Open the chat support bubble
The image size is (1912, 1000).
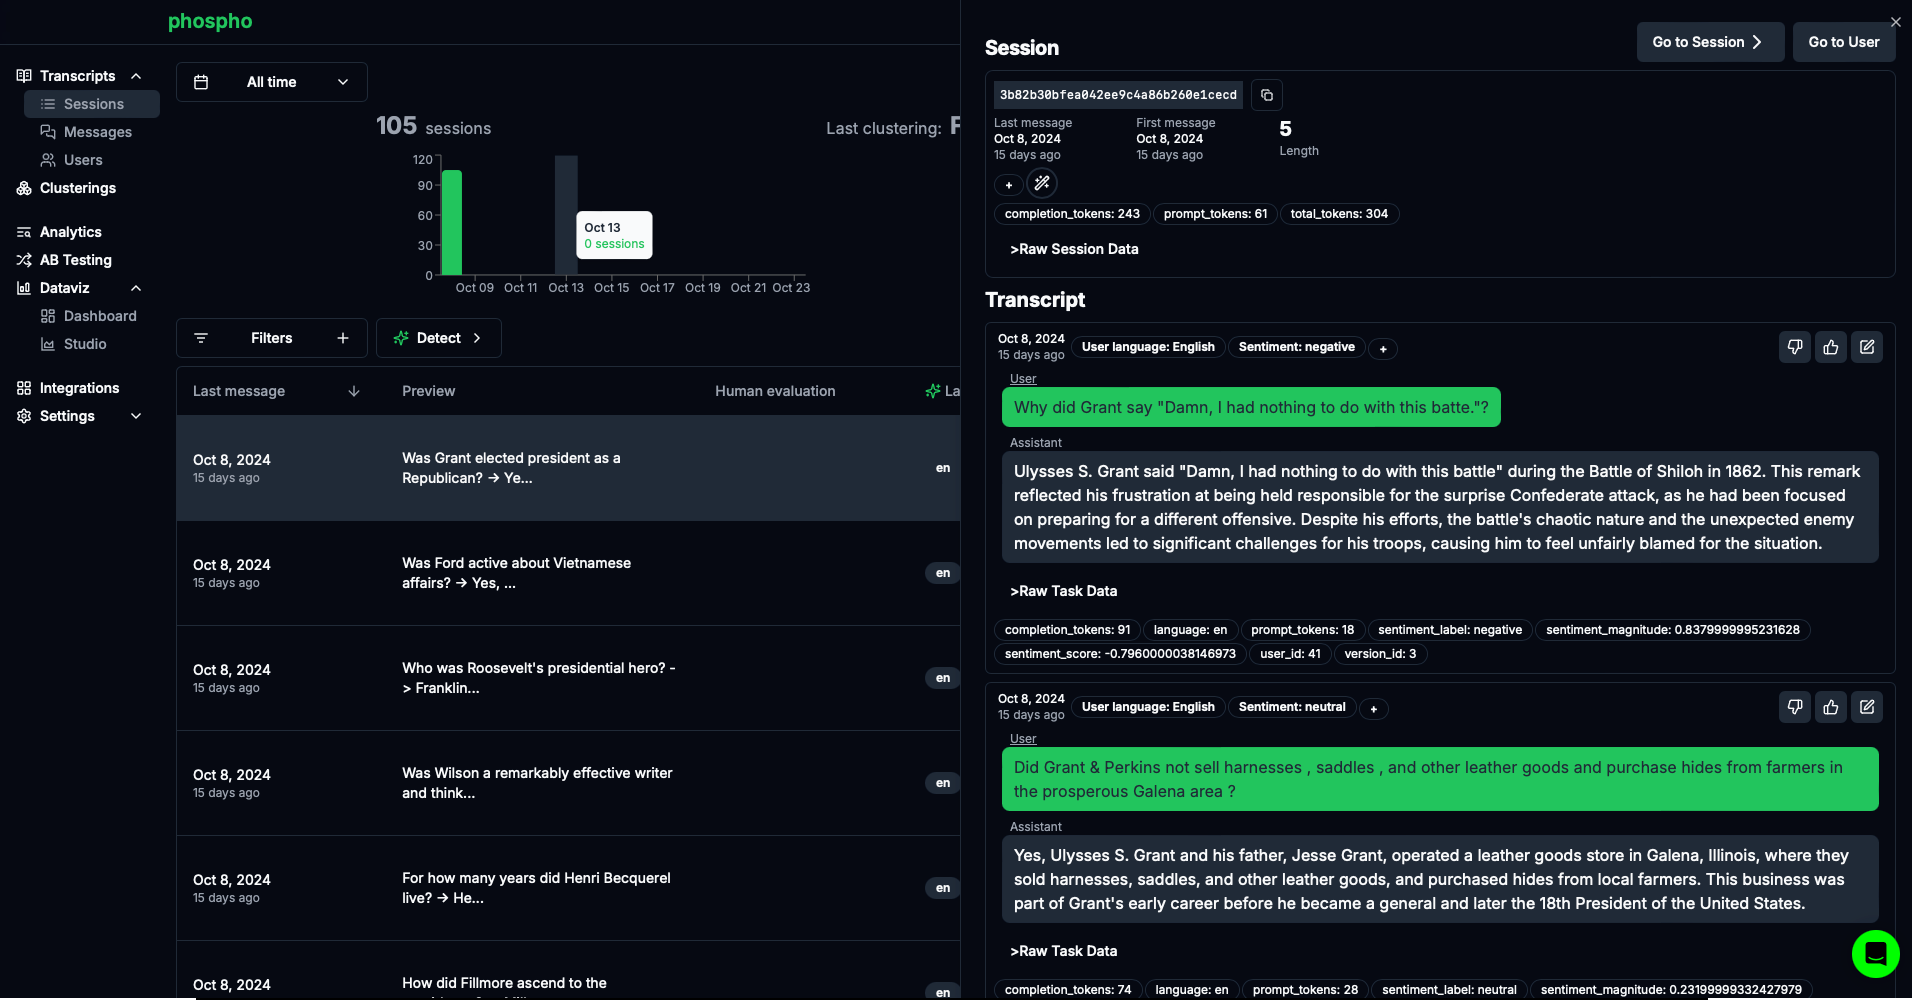pyautogui.click(x=1875, y=953)
